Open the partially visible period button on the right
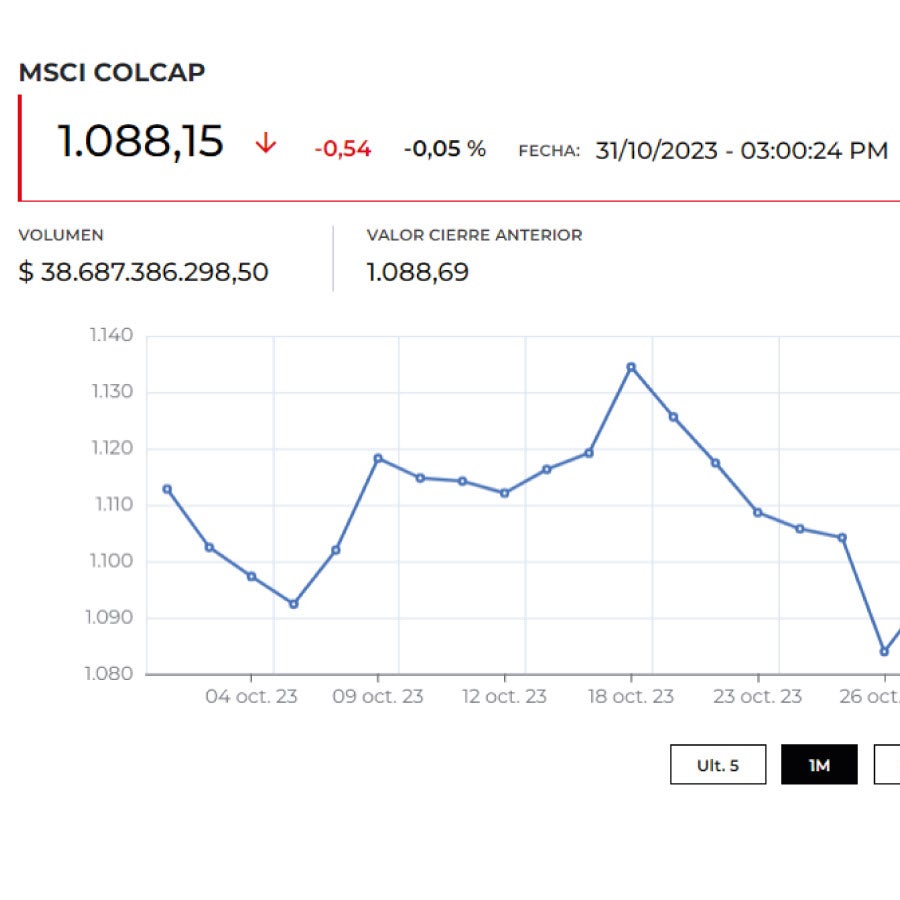Viewport: 900px width, 900px height. 888,764
